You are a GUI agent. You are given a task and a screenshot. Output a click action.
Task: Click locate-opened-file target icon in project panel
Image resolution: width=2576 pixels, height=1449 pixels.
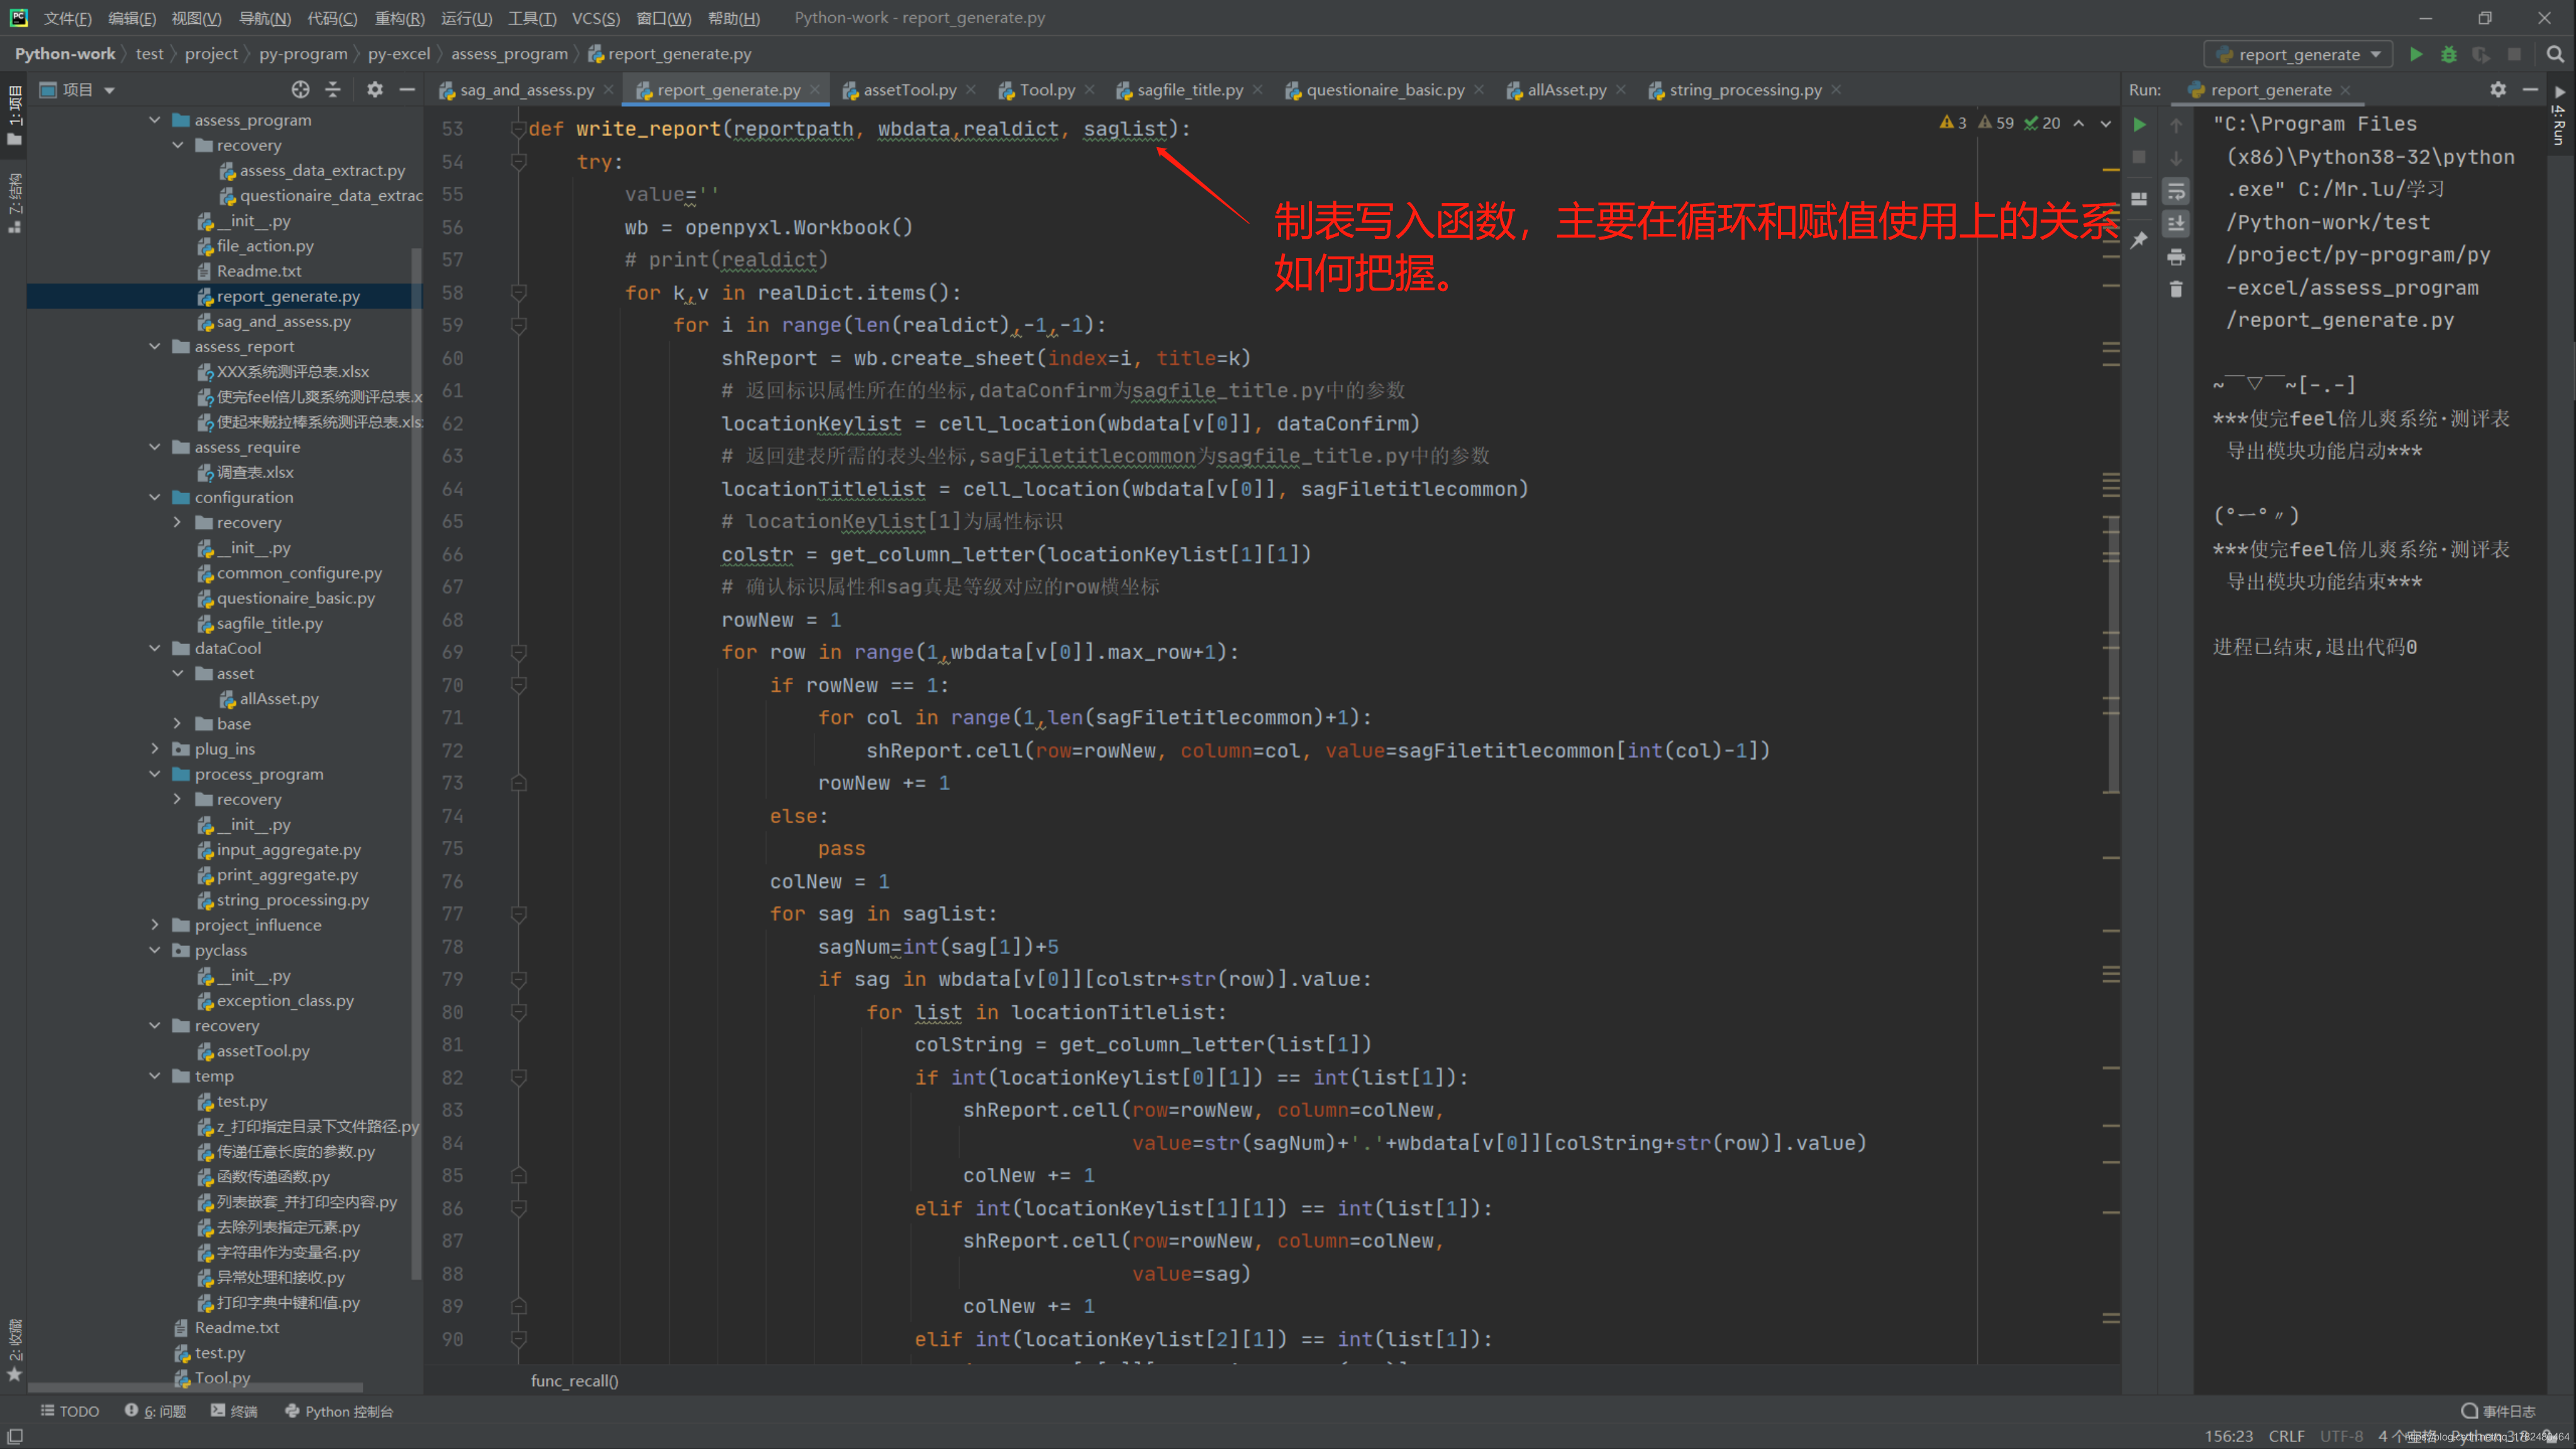point(300,90)
